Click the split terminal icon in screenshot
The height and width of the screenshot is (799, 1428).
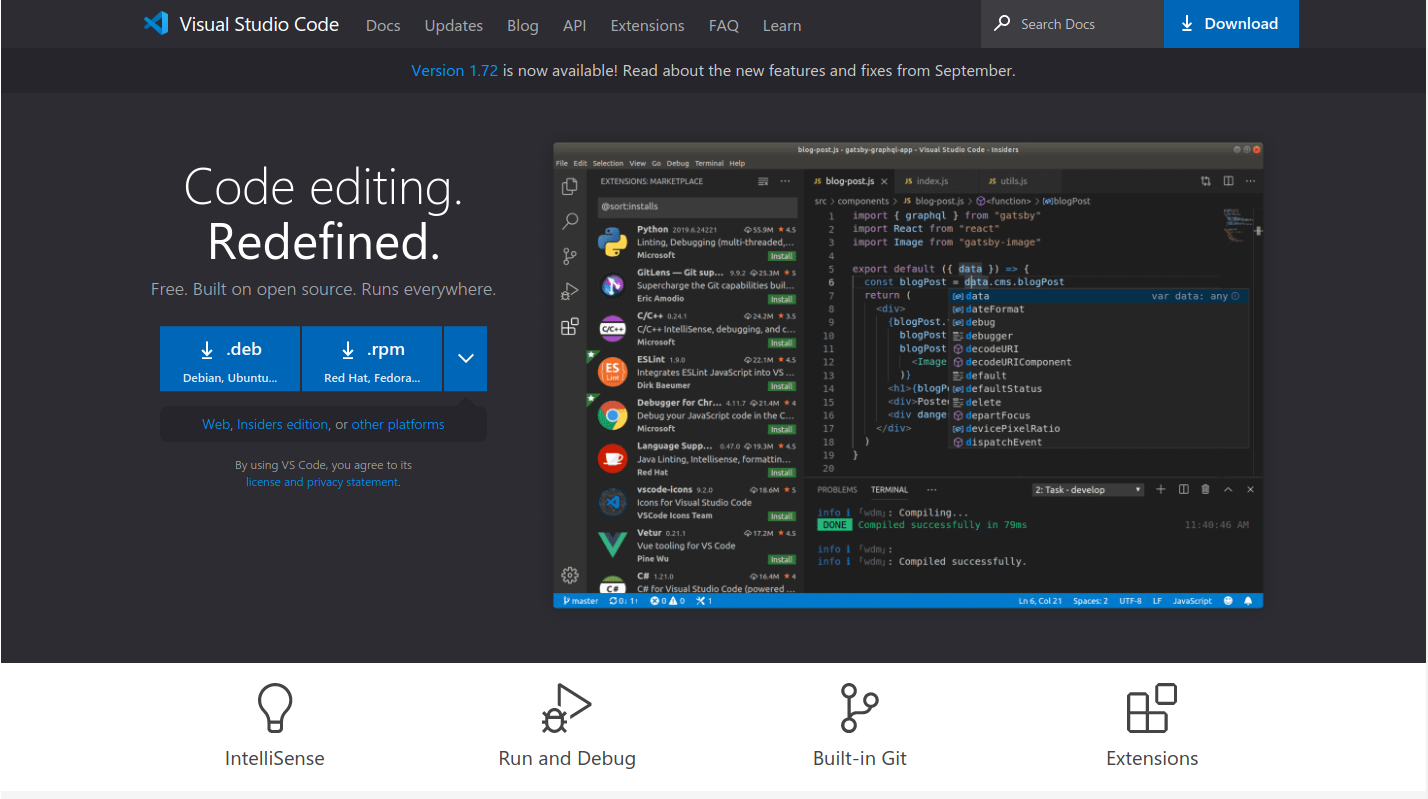tap(1184, 489)
